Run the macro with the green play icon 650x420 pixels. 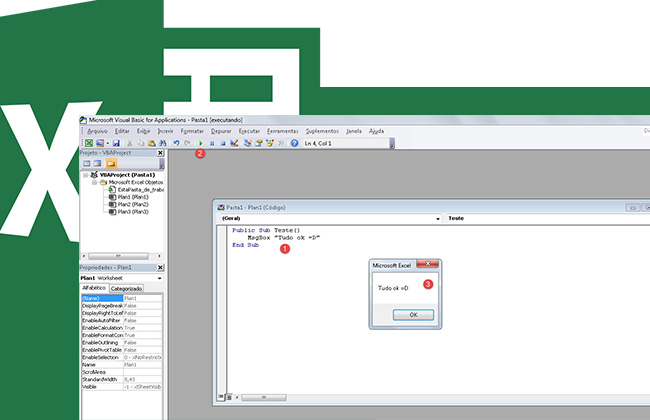pos(201,143)
